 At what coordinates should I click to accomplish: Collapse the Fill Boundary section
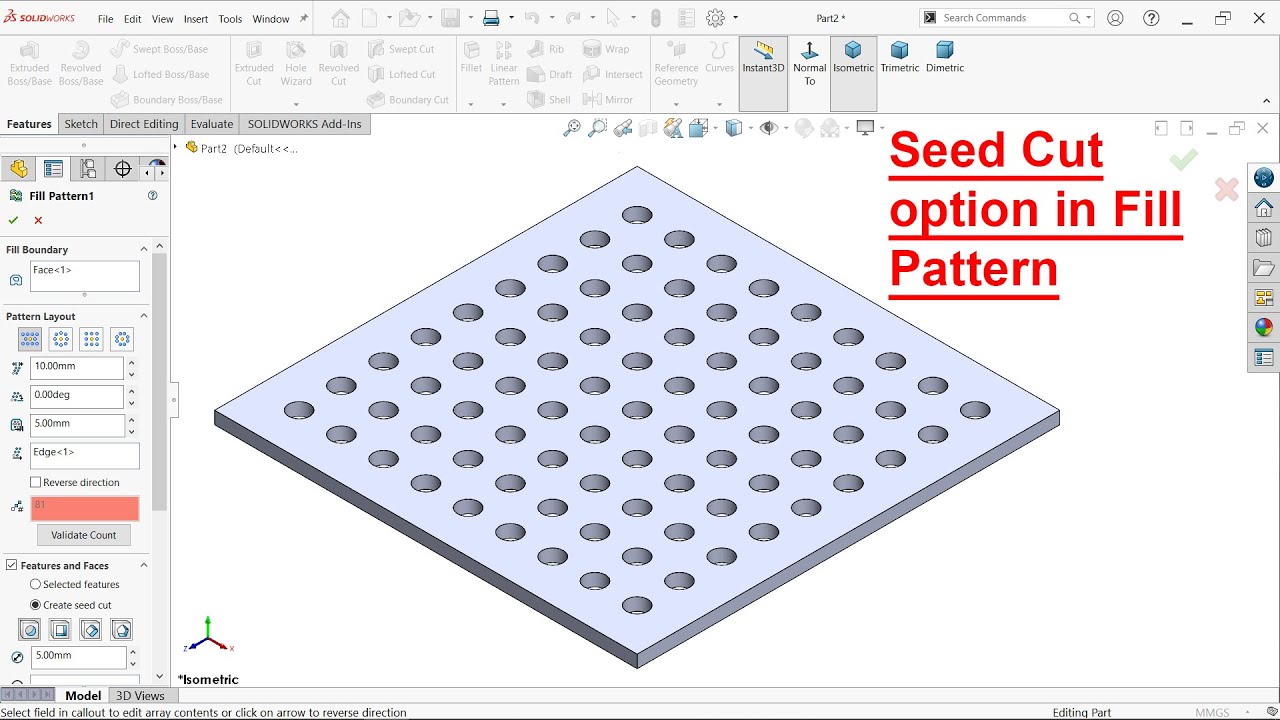[143, 249]
